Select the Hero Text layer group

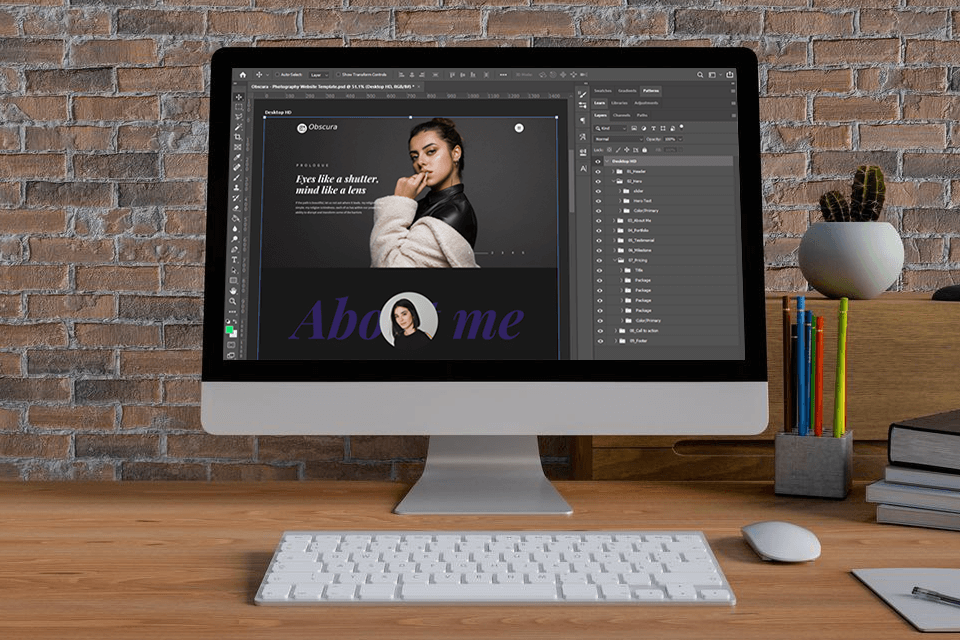click(672, 201)
